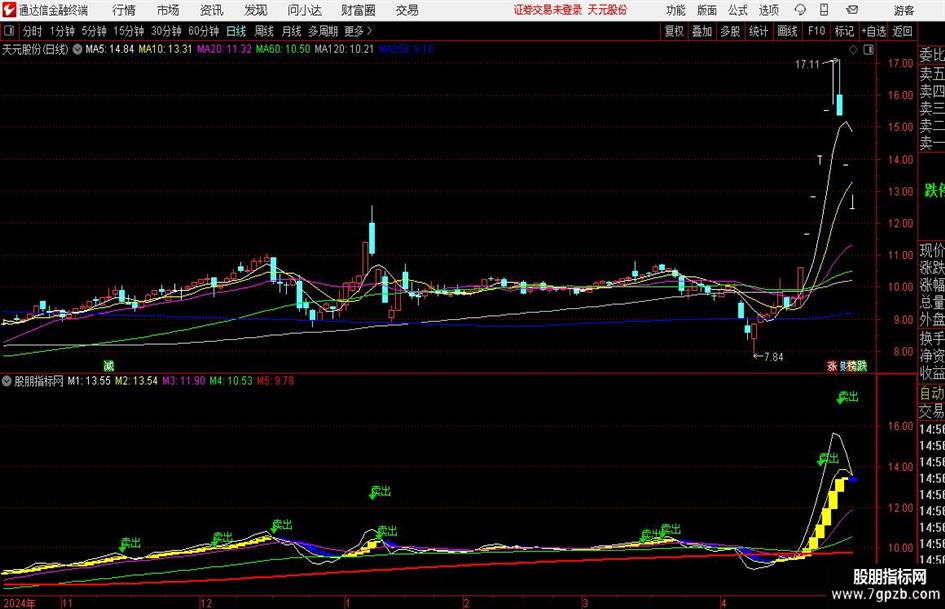
Task: Click the M4: 10.53 indicator value
Action: [231, 380]
